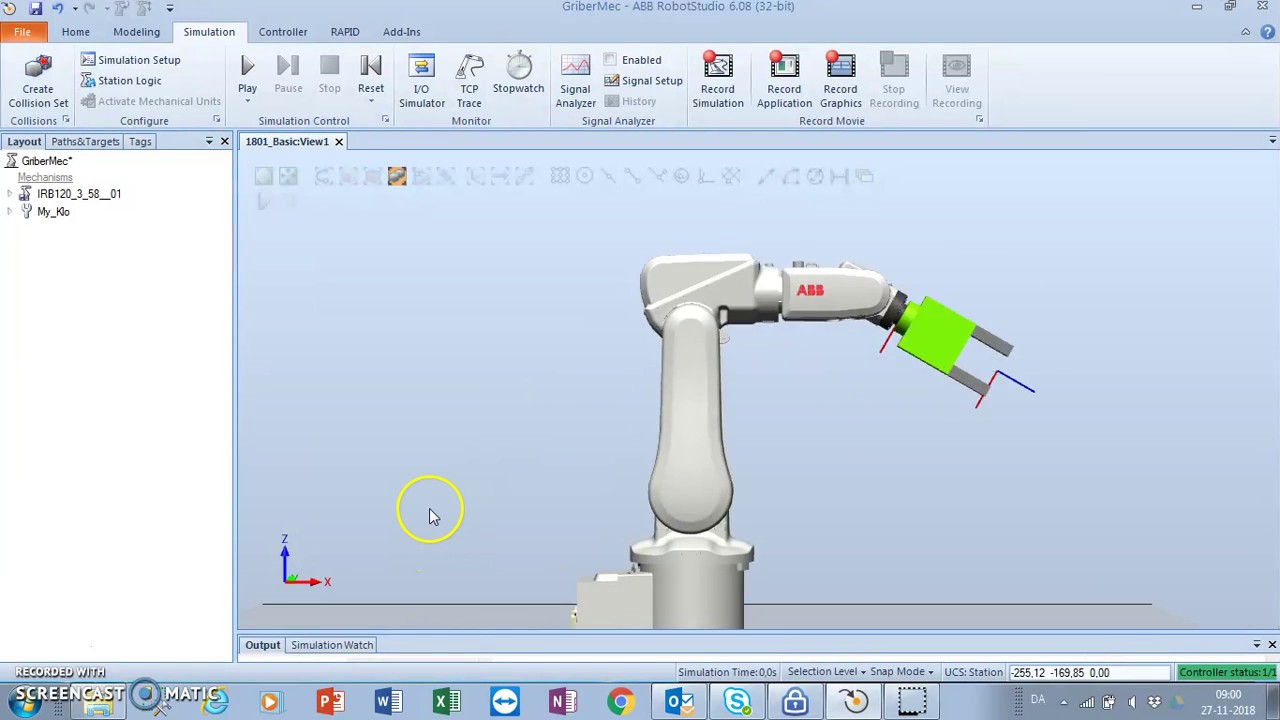Image resolution: width=1280 pixels, height=720 pixels.
Task: Click Controller status indicator
Action: click(x=1227, y=672)
